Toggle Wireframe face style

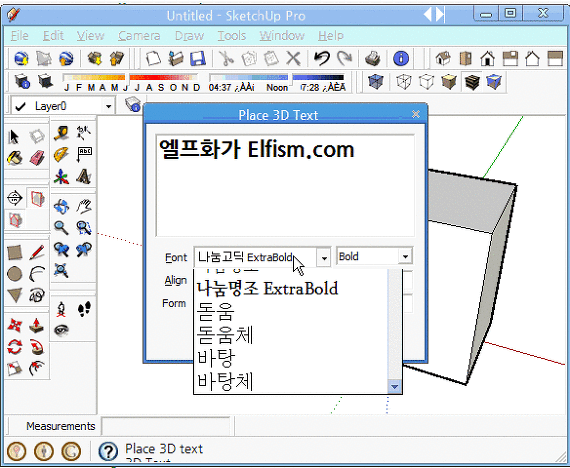pos(404,82)
